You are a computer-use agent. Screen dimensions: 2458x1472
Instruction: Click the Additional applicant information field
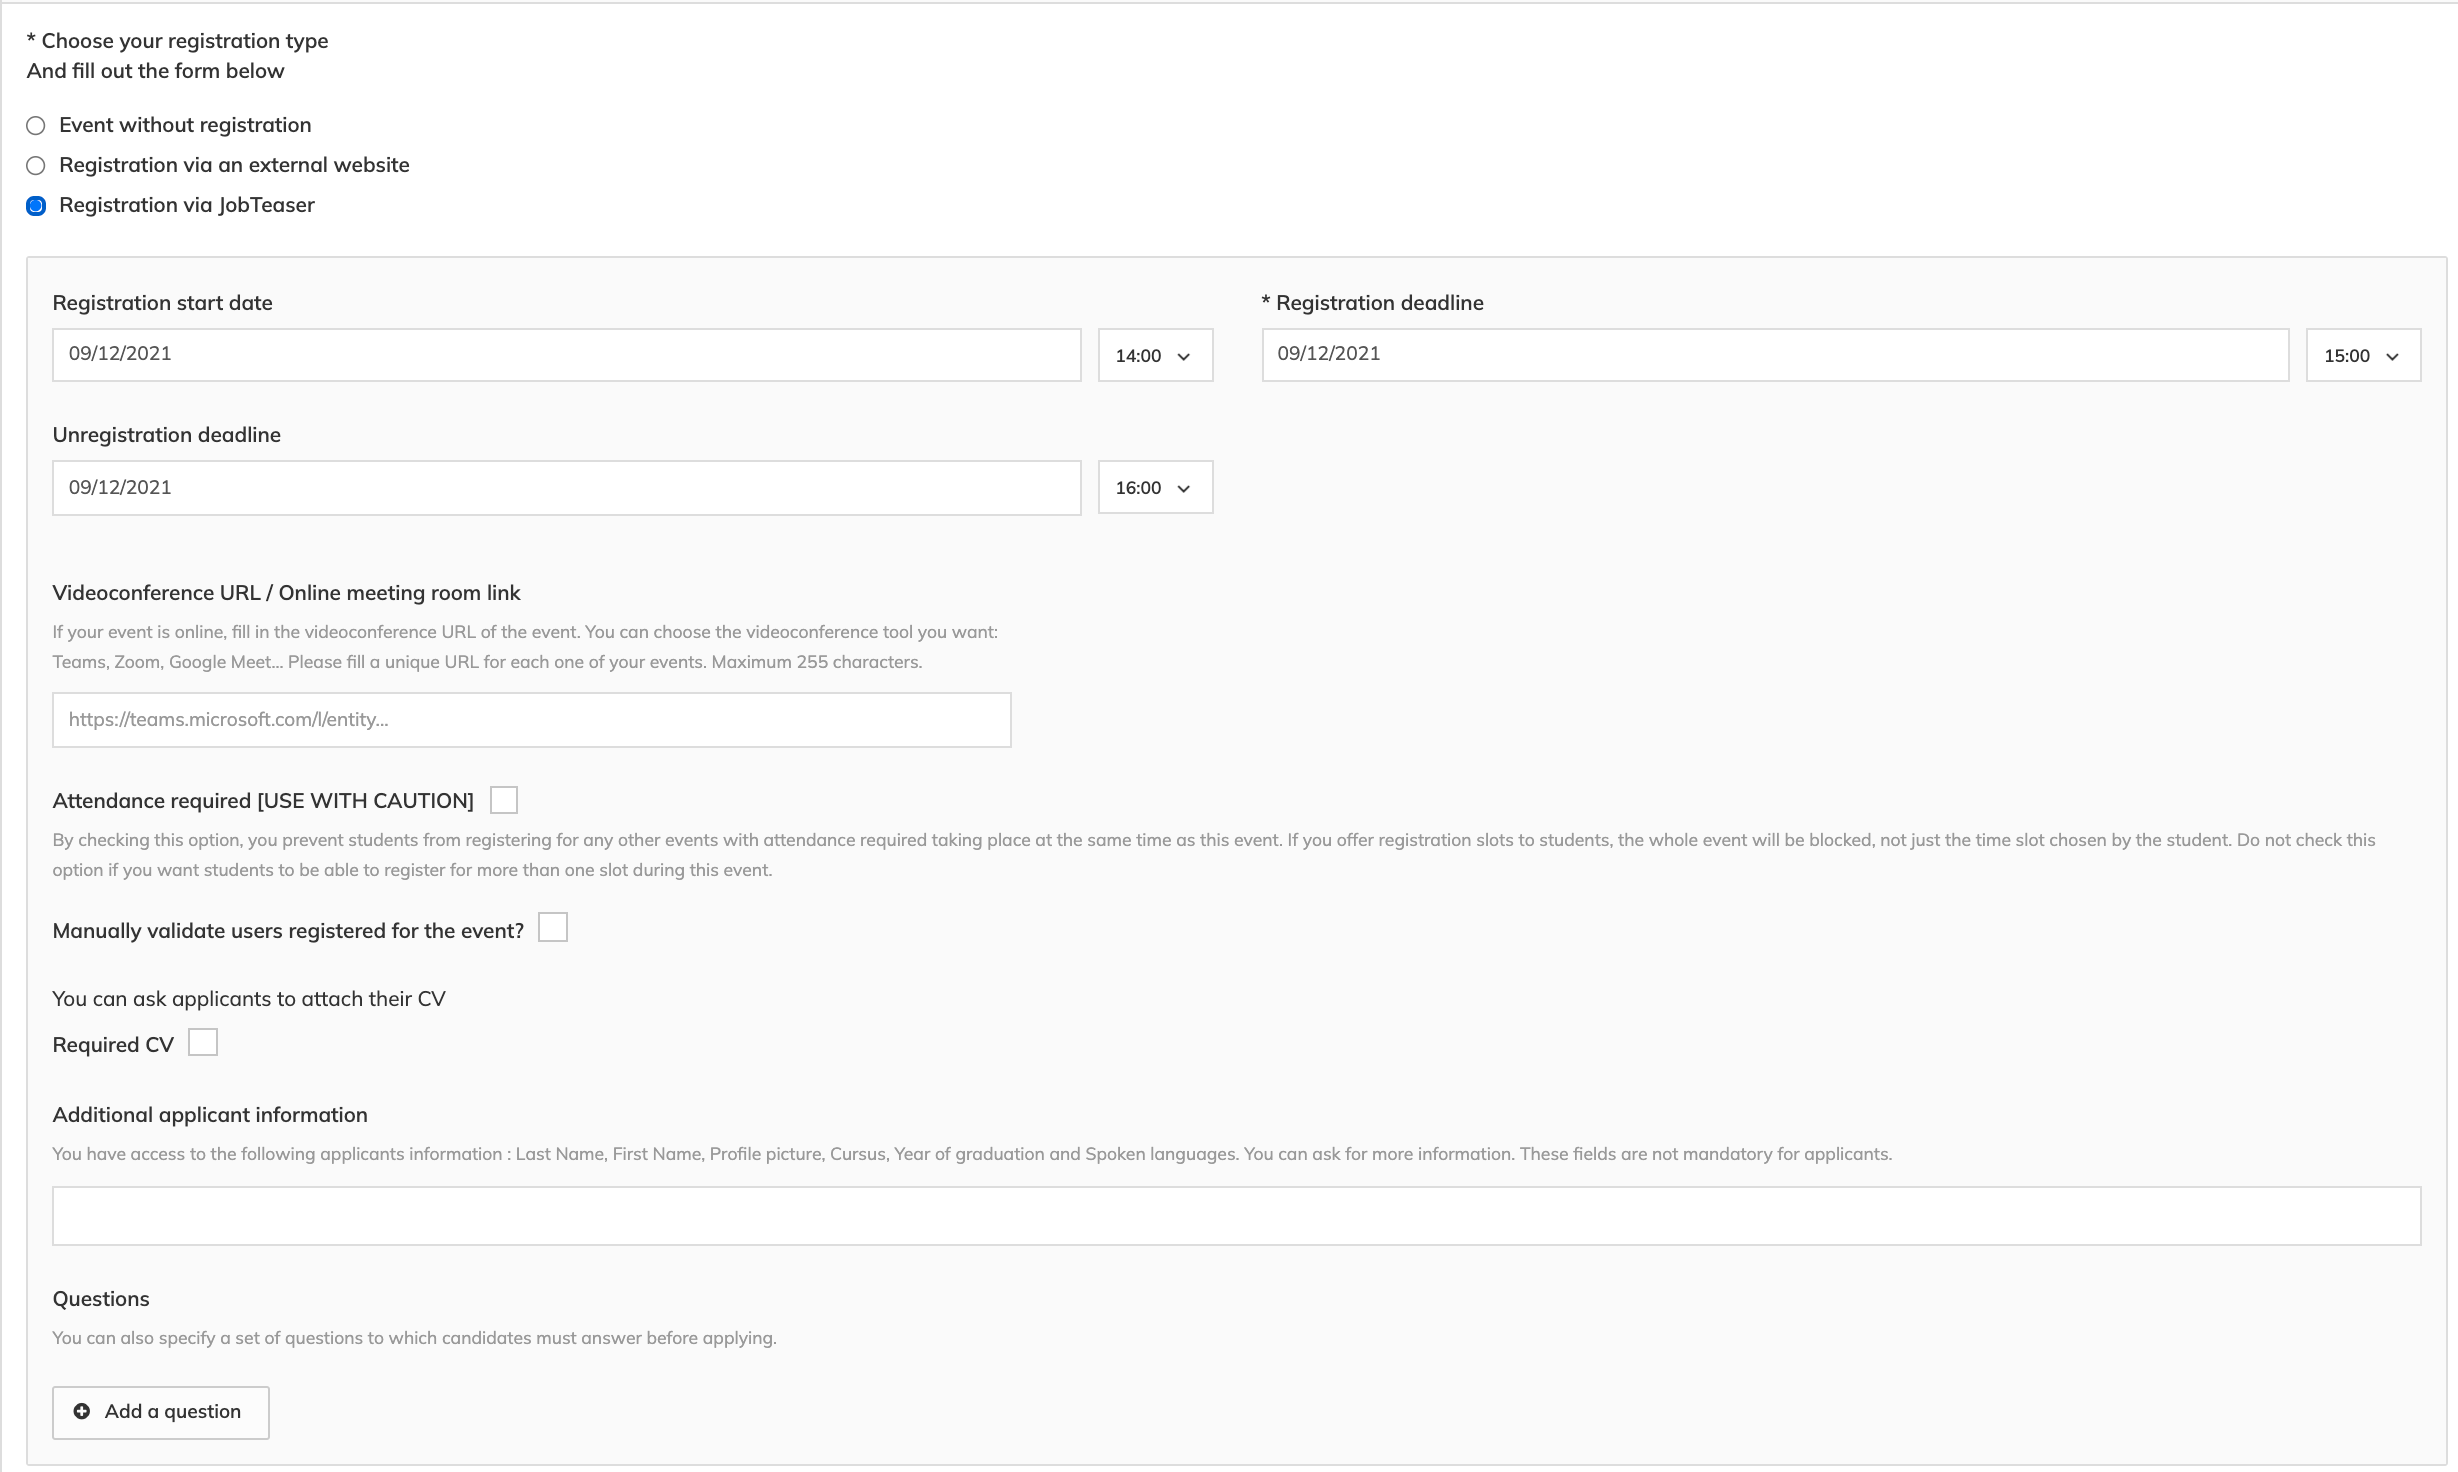click(1236, 1216)
